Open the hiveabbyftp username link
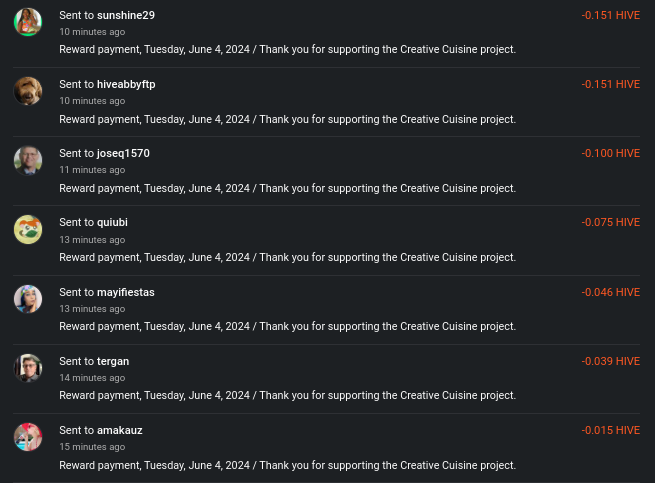 126,84
